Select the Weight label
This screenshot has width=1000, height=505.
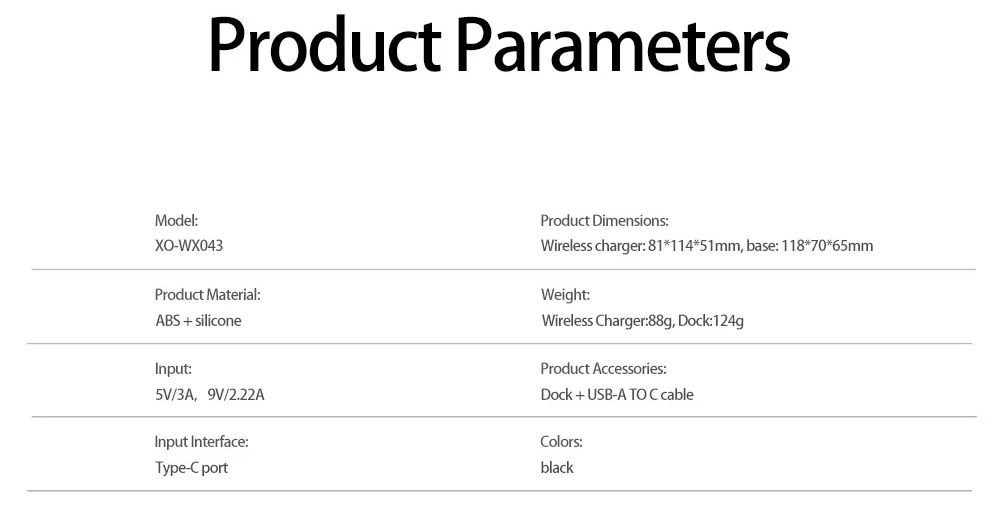[566, 295]
